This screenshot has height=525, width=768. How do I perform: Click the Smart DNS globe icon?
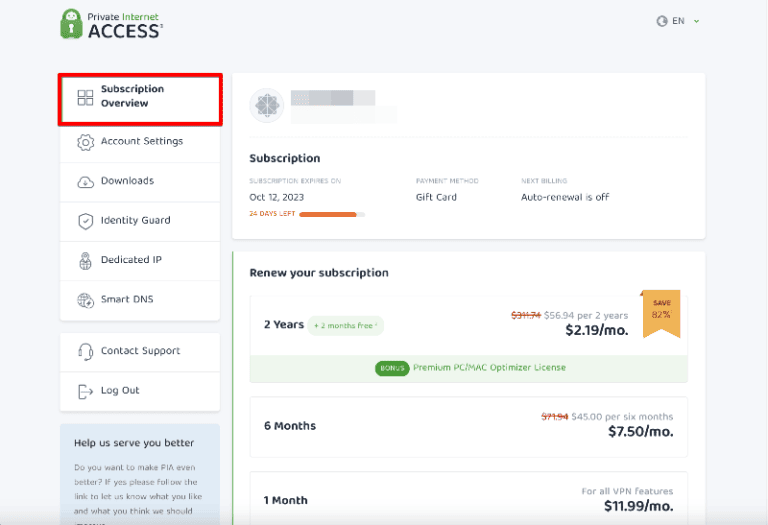click(85, 300)
